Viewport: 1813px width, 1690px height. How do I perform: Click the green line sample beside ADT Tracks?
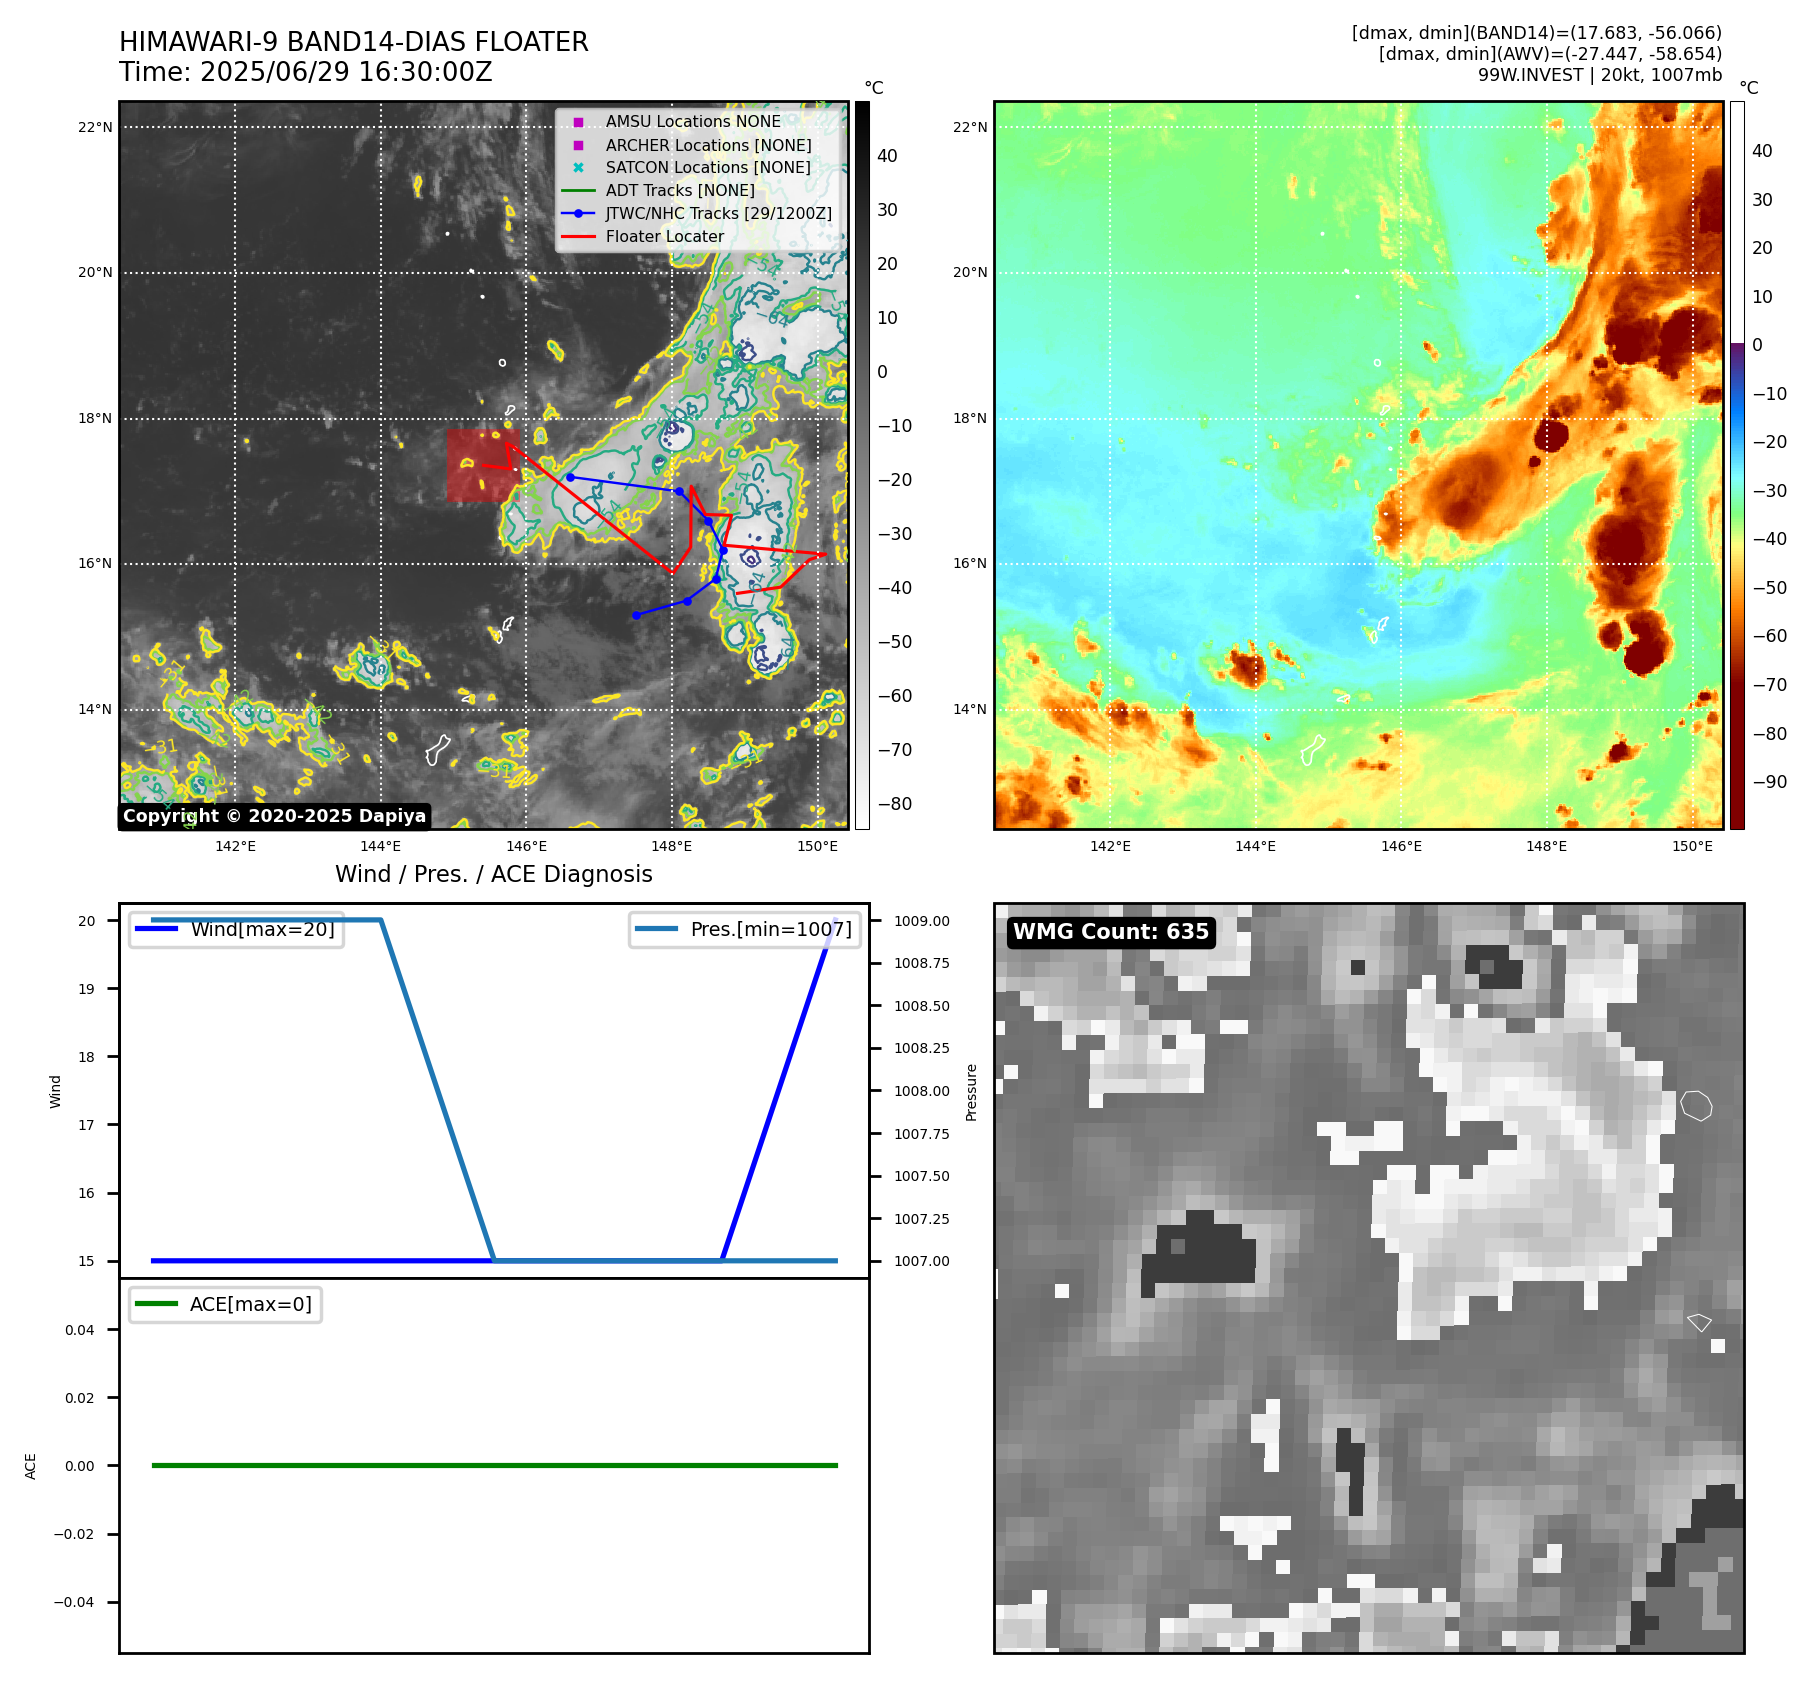(578, 190)
